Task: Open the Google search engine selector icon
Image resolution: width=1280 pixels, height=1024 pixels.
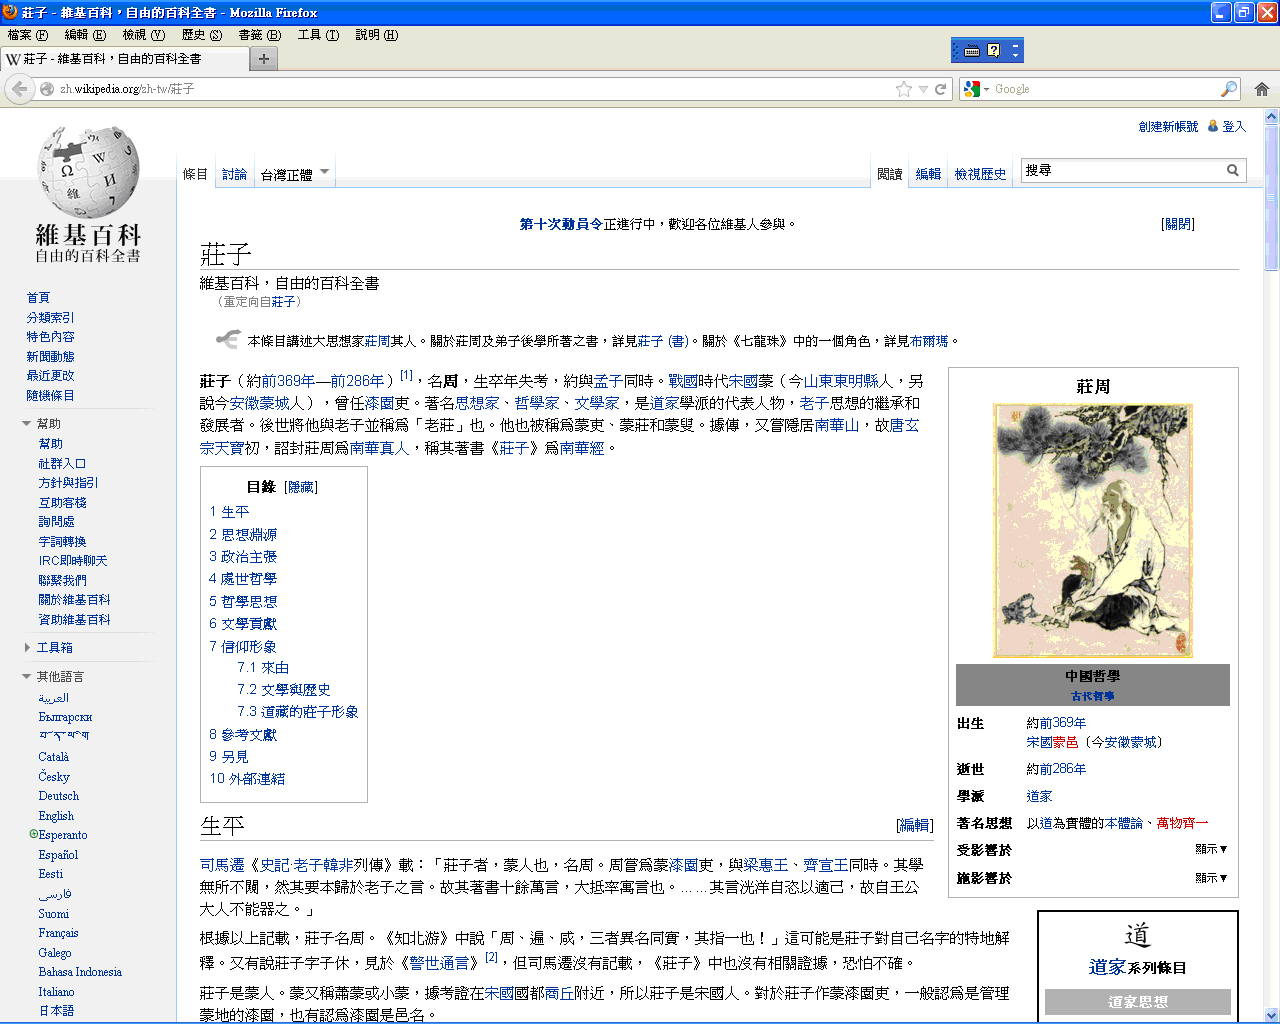Action: 976,89
